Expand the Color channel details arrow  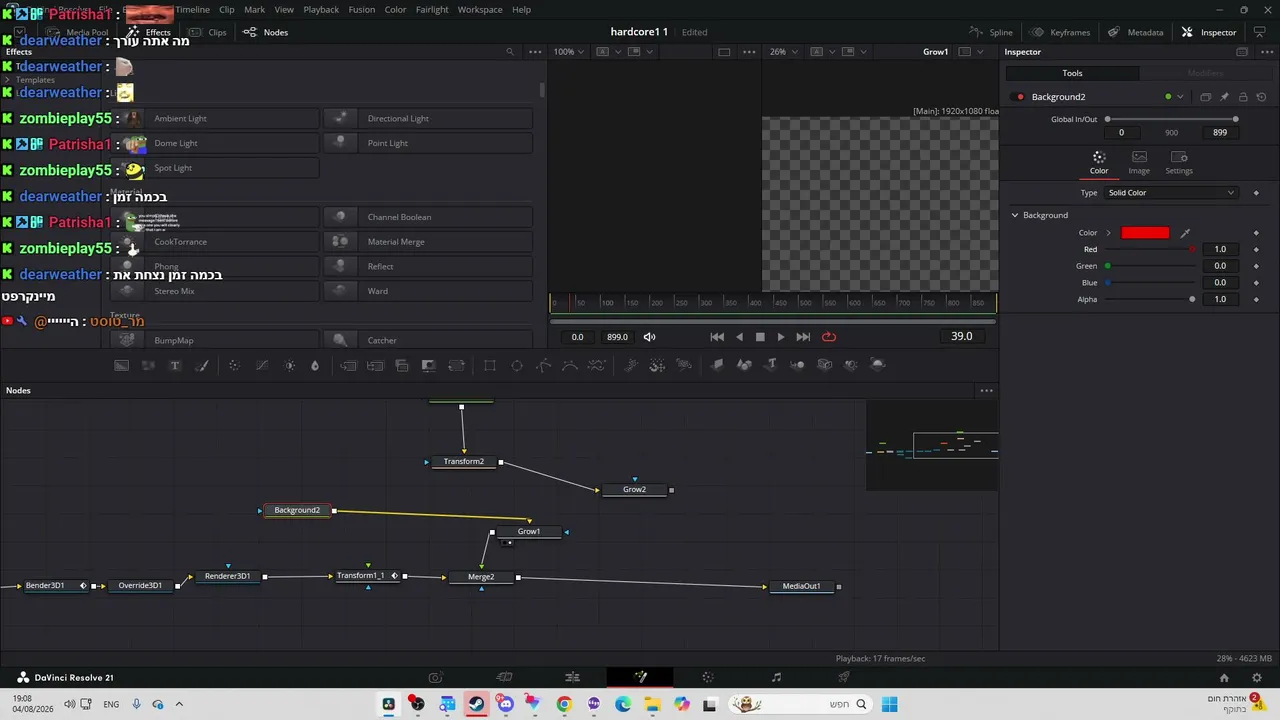tap(1108, 233)
